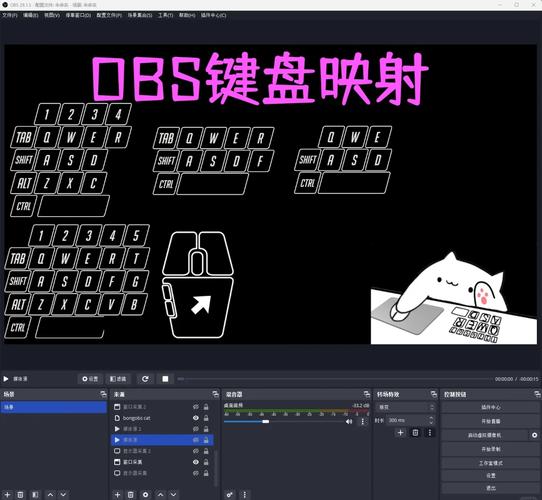Toggle visibility of 显示器采集 2 source
Screen dimensions: 542x500
pos(196,451)
